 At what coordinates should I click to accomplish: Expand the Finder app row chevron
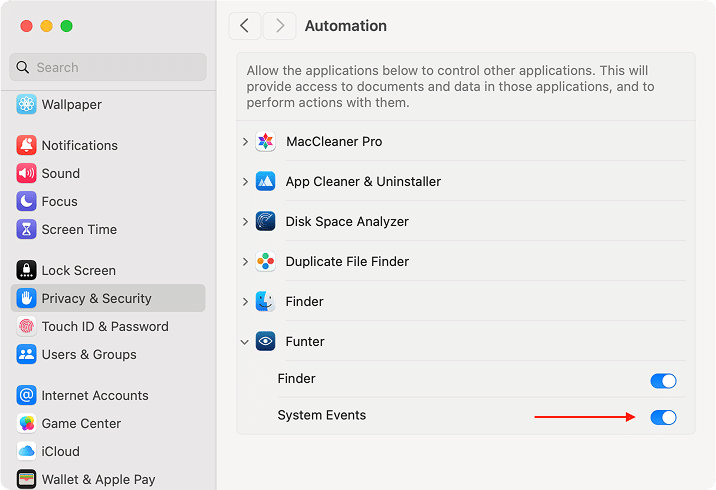(245, 301)
